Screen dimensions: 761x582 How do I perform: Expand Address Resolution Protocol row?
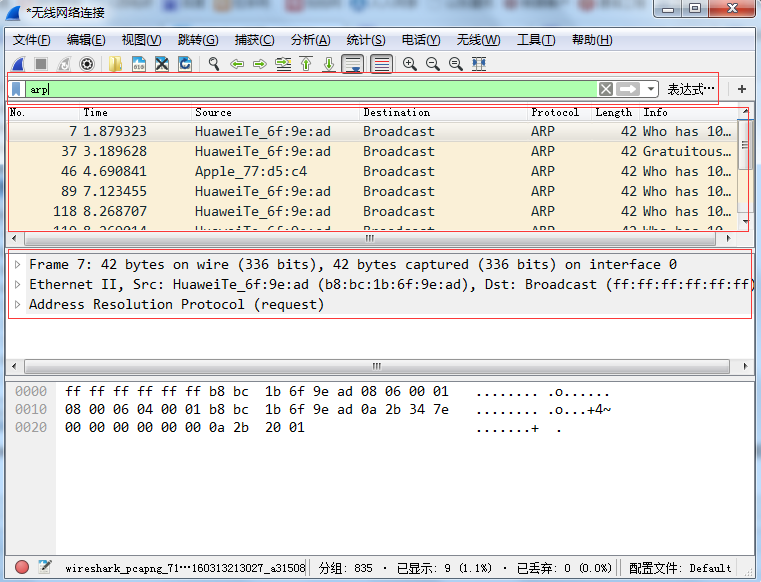(18, 304)
